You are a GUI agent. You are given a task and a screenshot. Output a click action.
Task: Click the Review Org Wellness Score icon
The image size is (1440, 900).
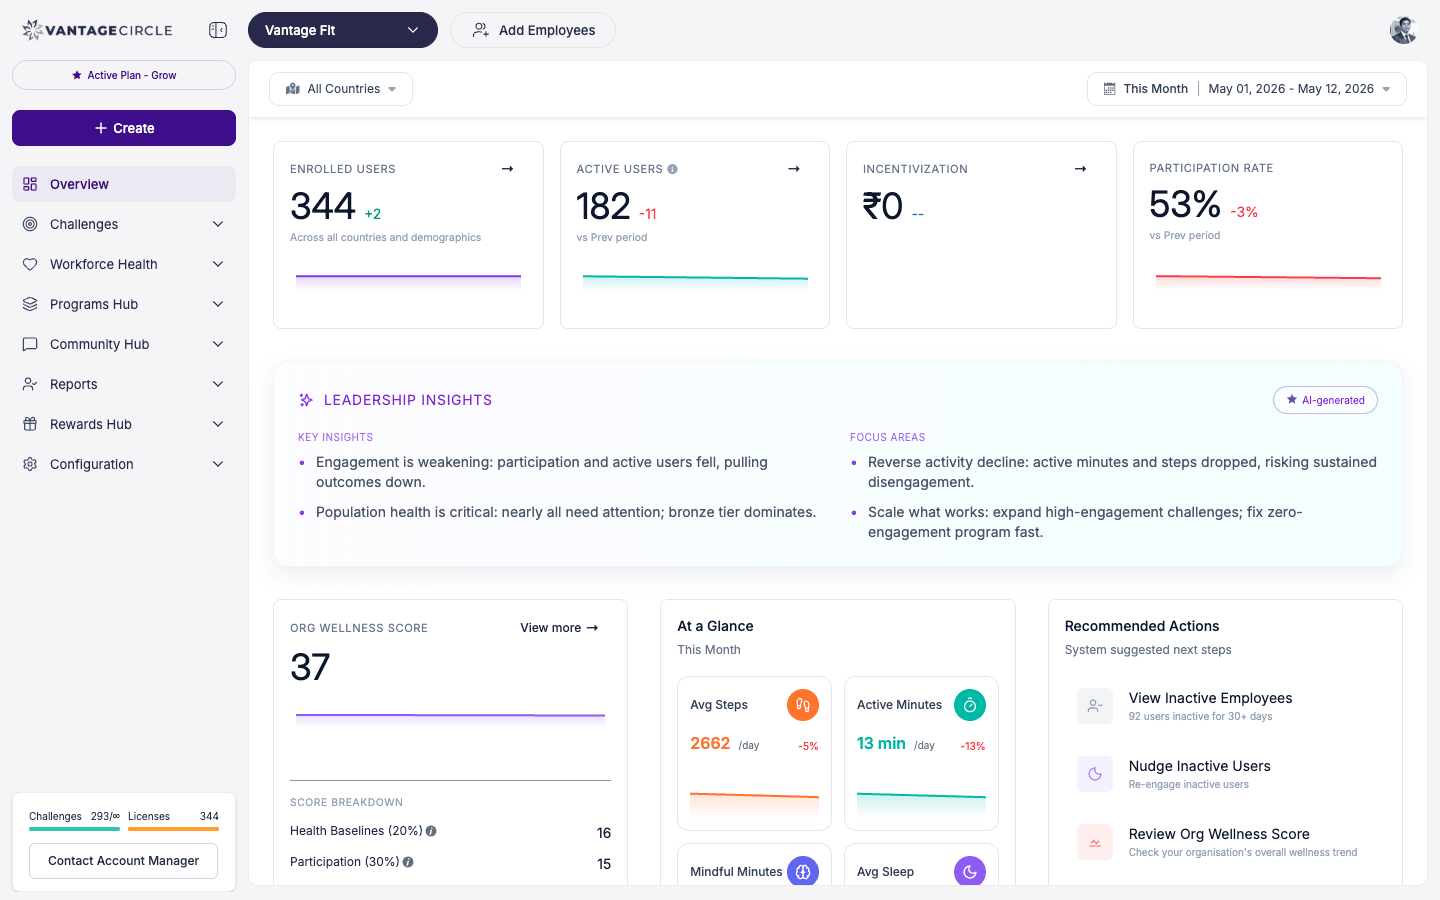pos(1095,842)
